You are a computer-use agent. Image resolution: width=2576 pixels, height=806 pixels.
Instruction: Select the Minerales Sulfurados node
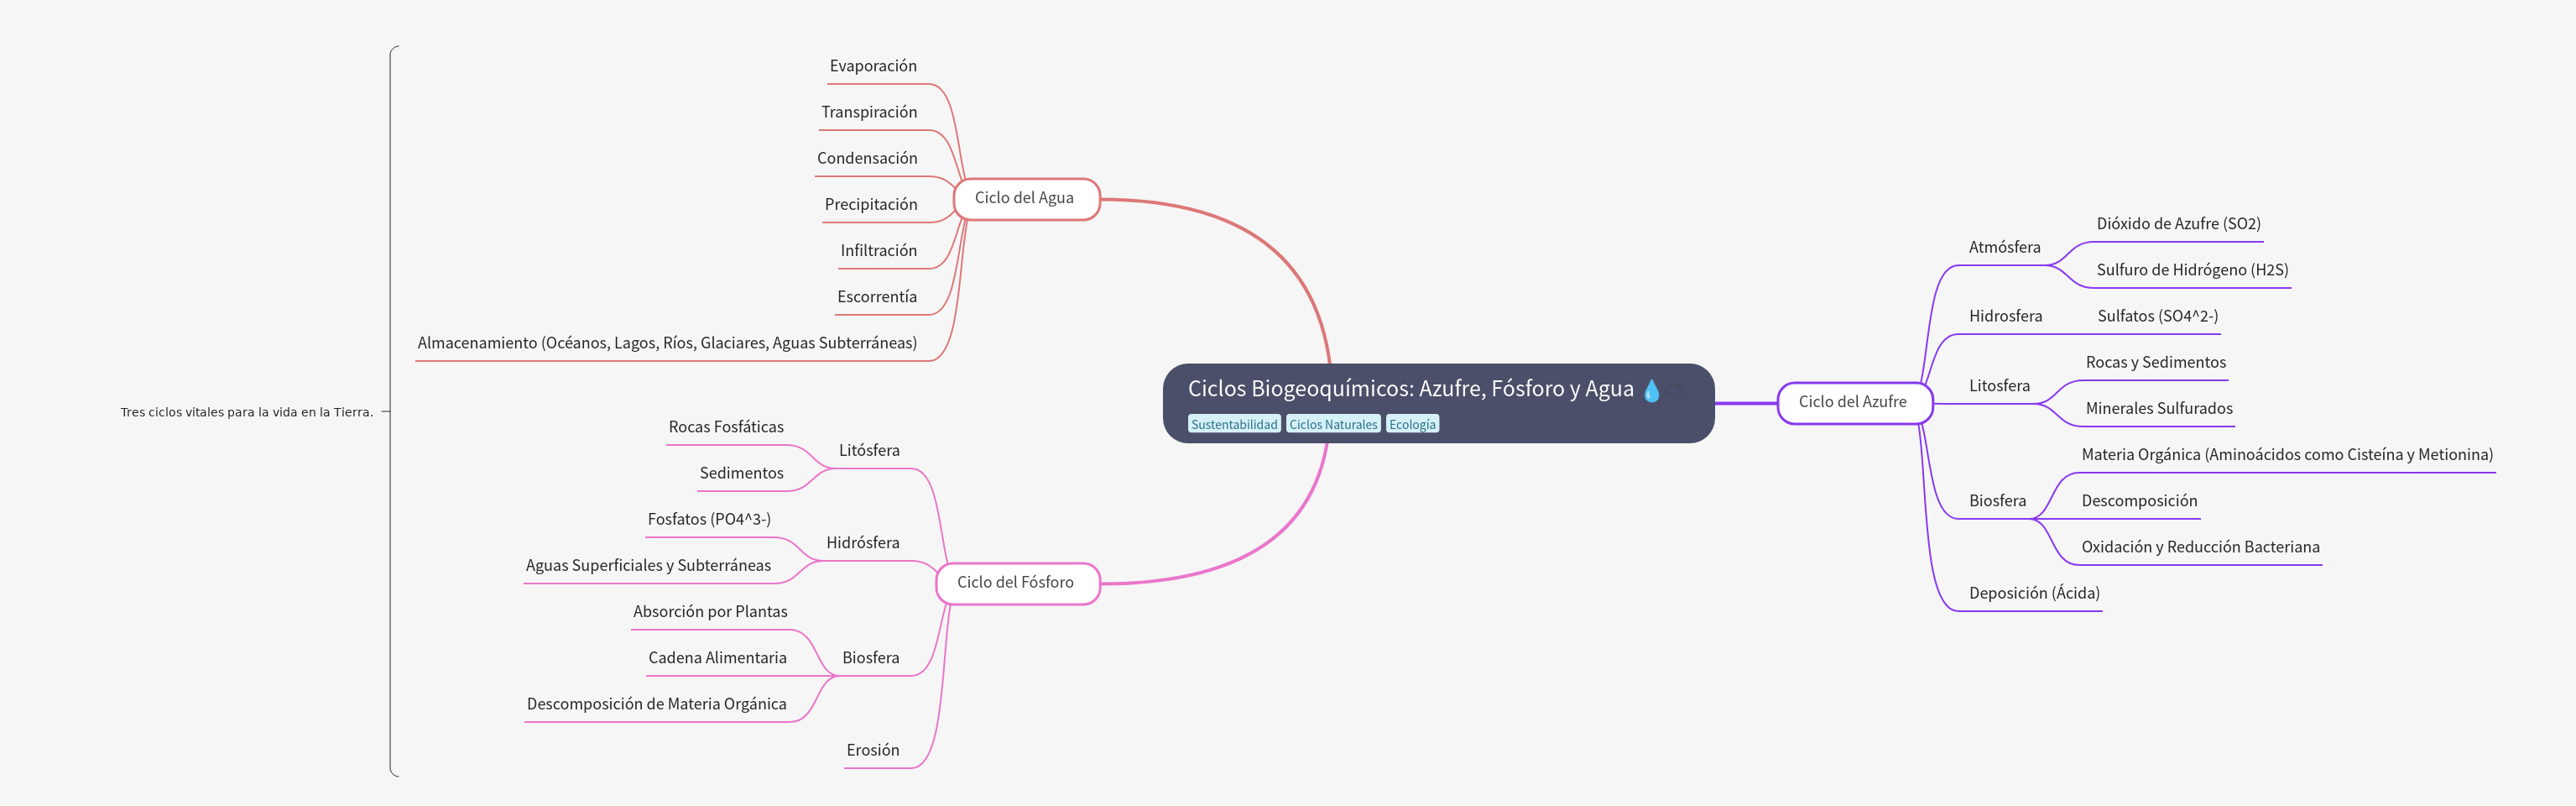(x=2158, y=408)
